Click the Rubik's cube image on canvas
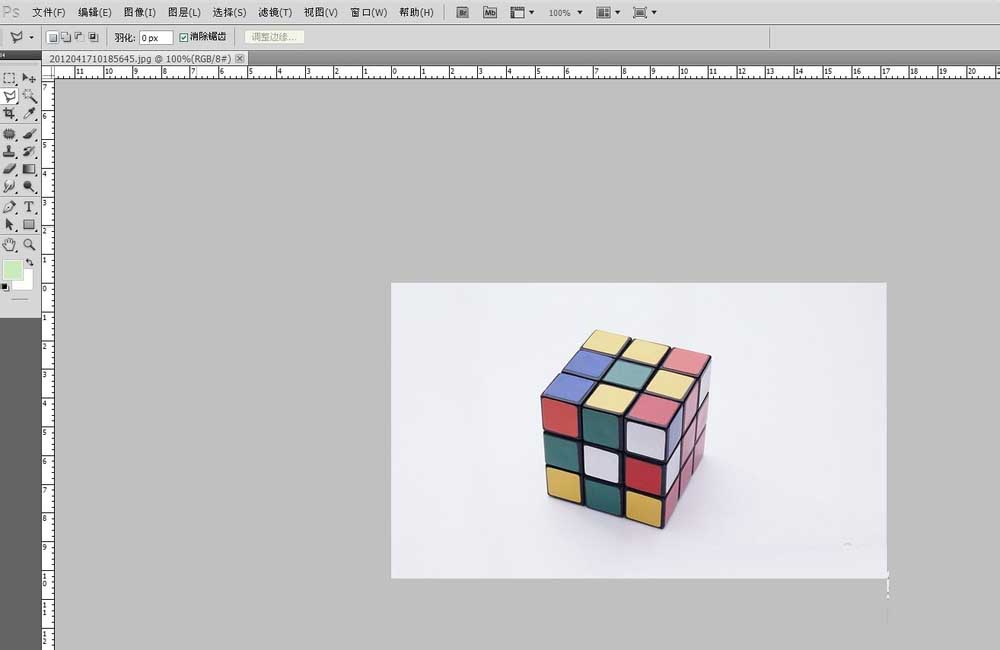This screenshot has width=1000, height=650. point(626,429)
